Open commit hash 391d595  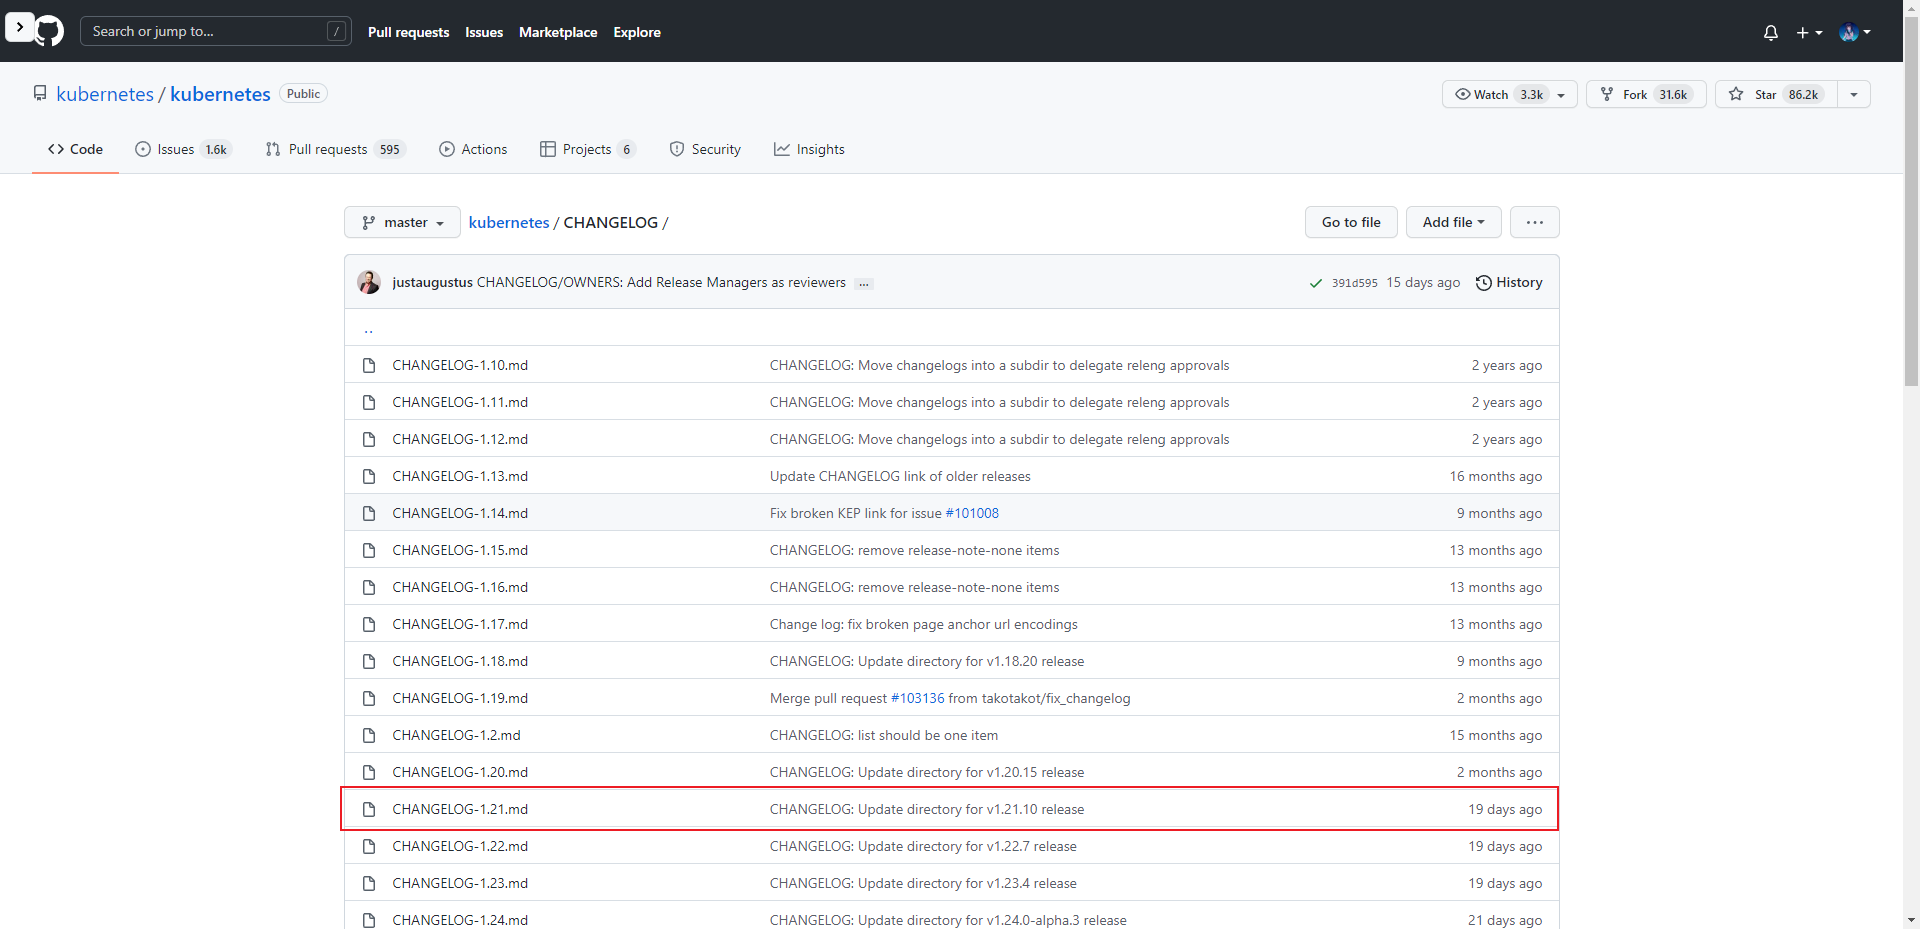pos(1354,283)
